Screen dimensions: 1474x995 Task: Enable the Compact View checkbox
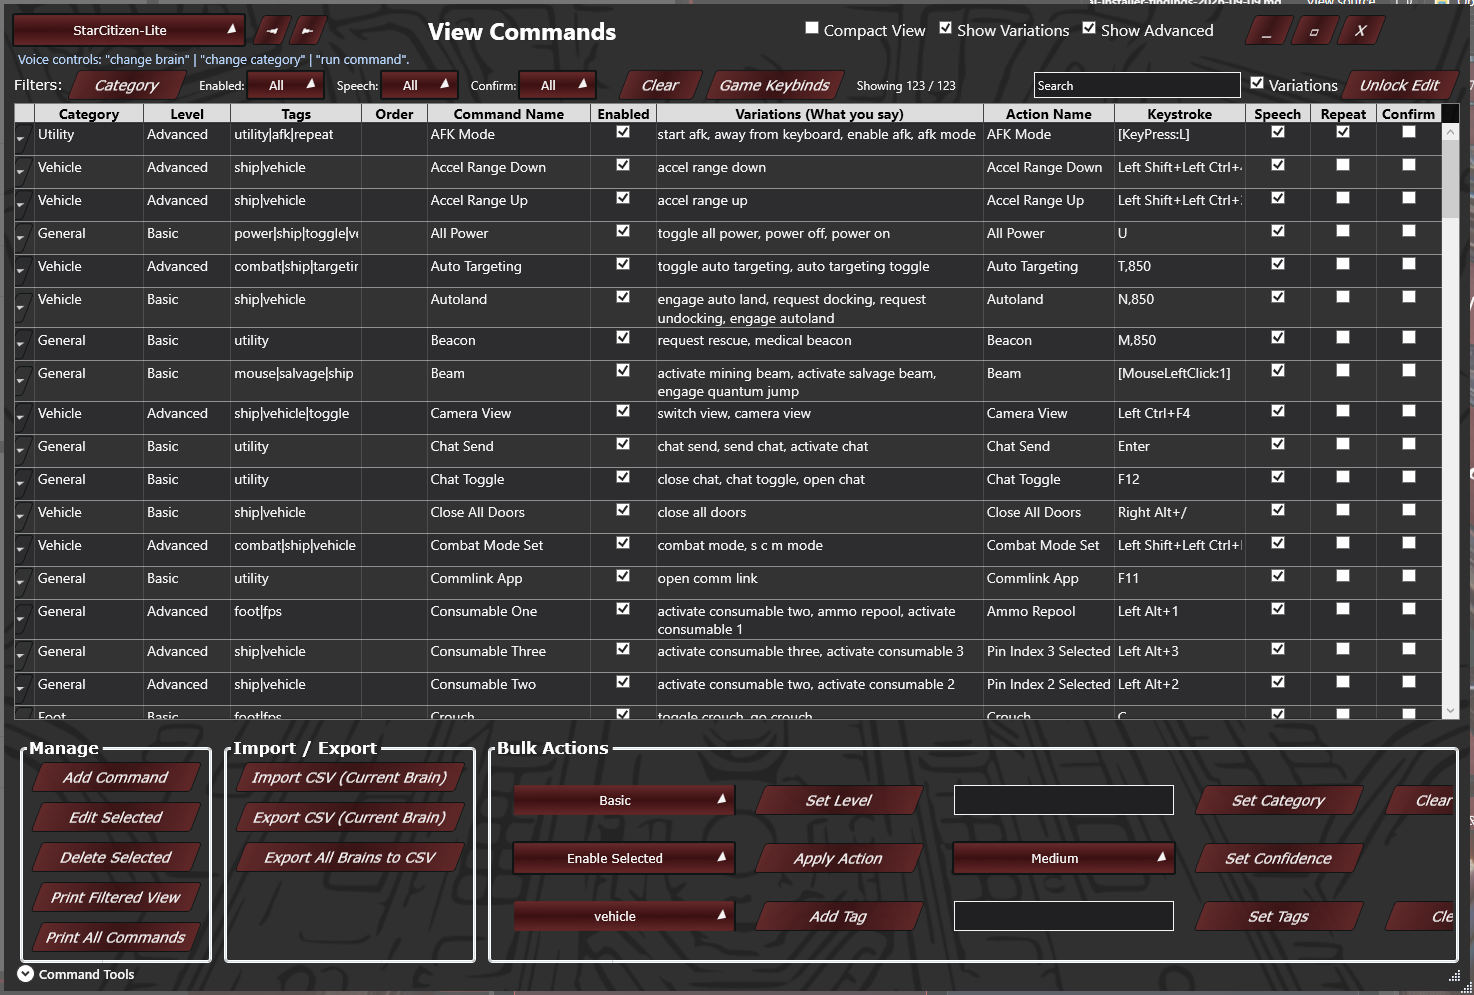pyautogui.click(x=812, y=28)
